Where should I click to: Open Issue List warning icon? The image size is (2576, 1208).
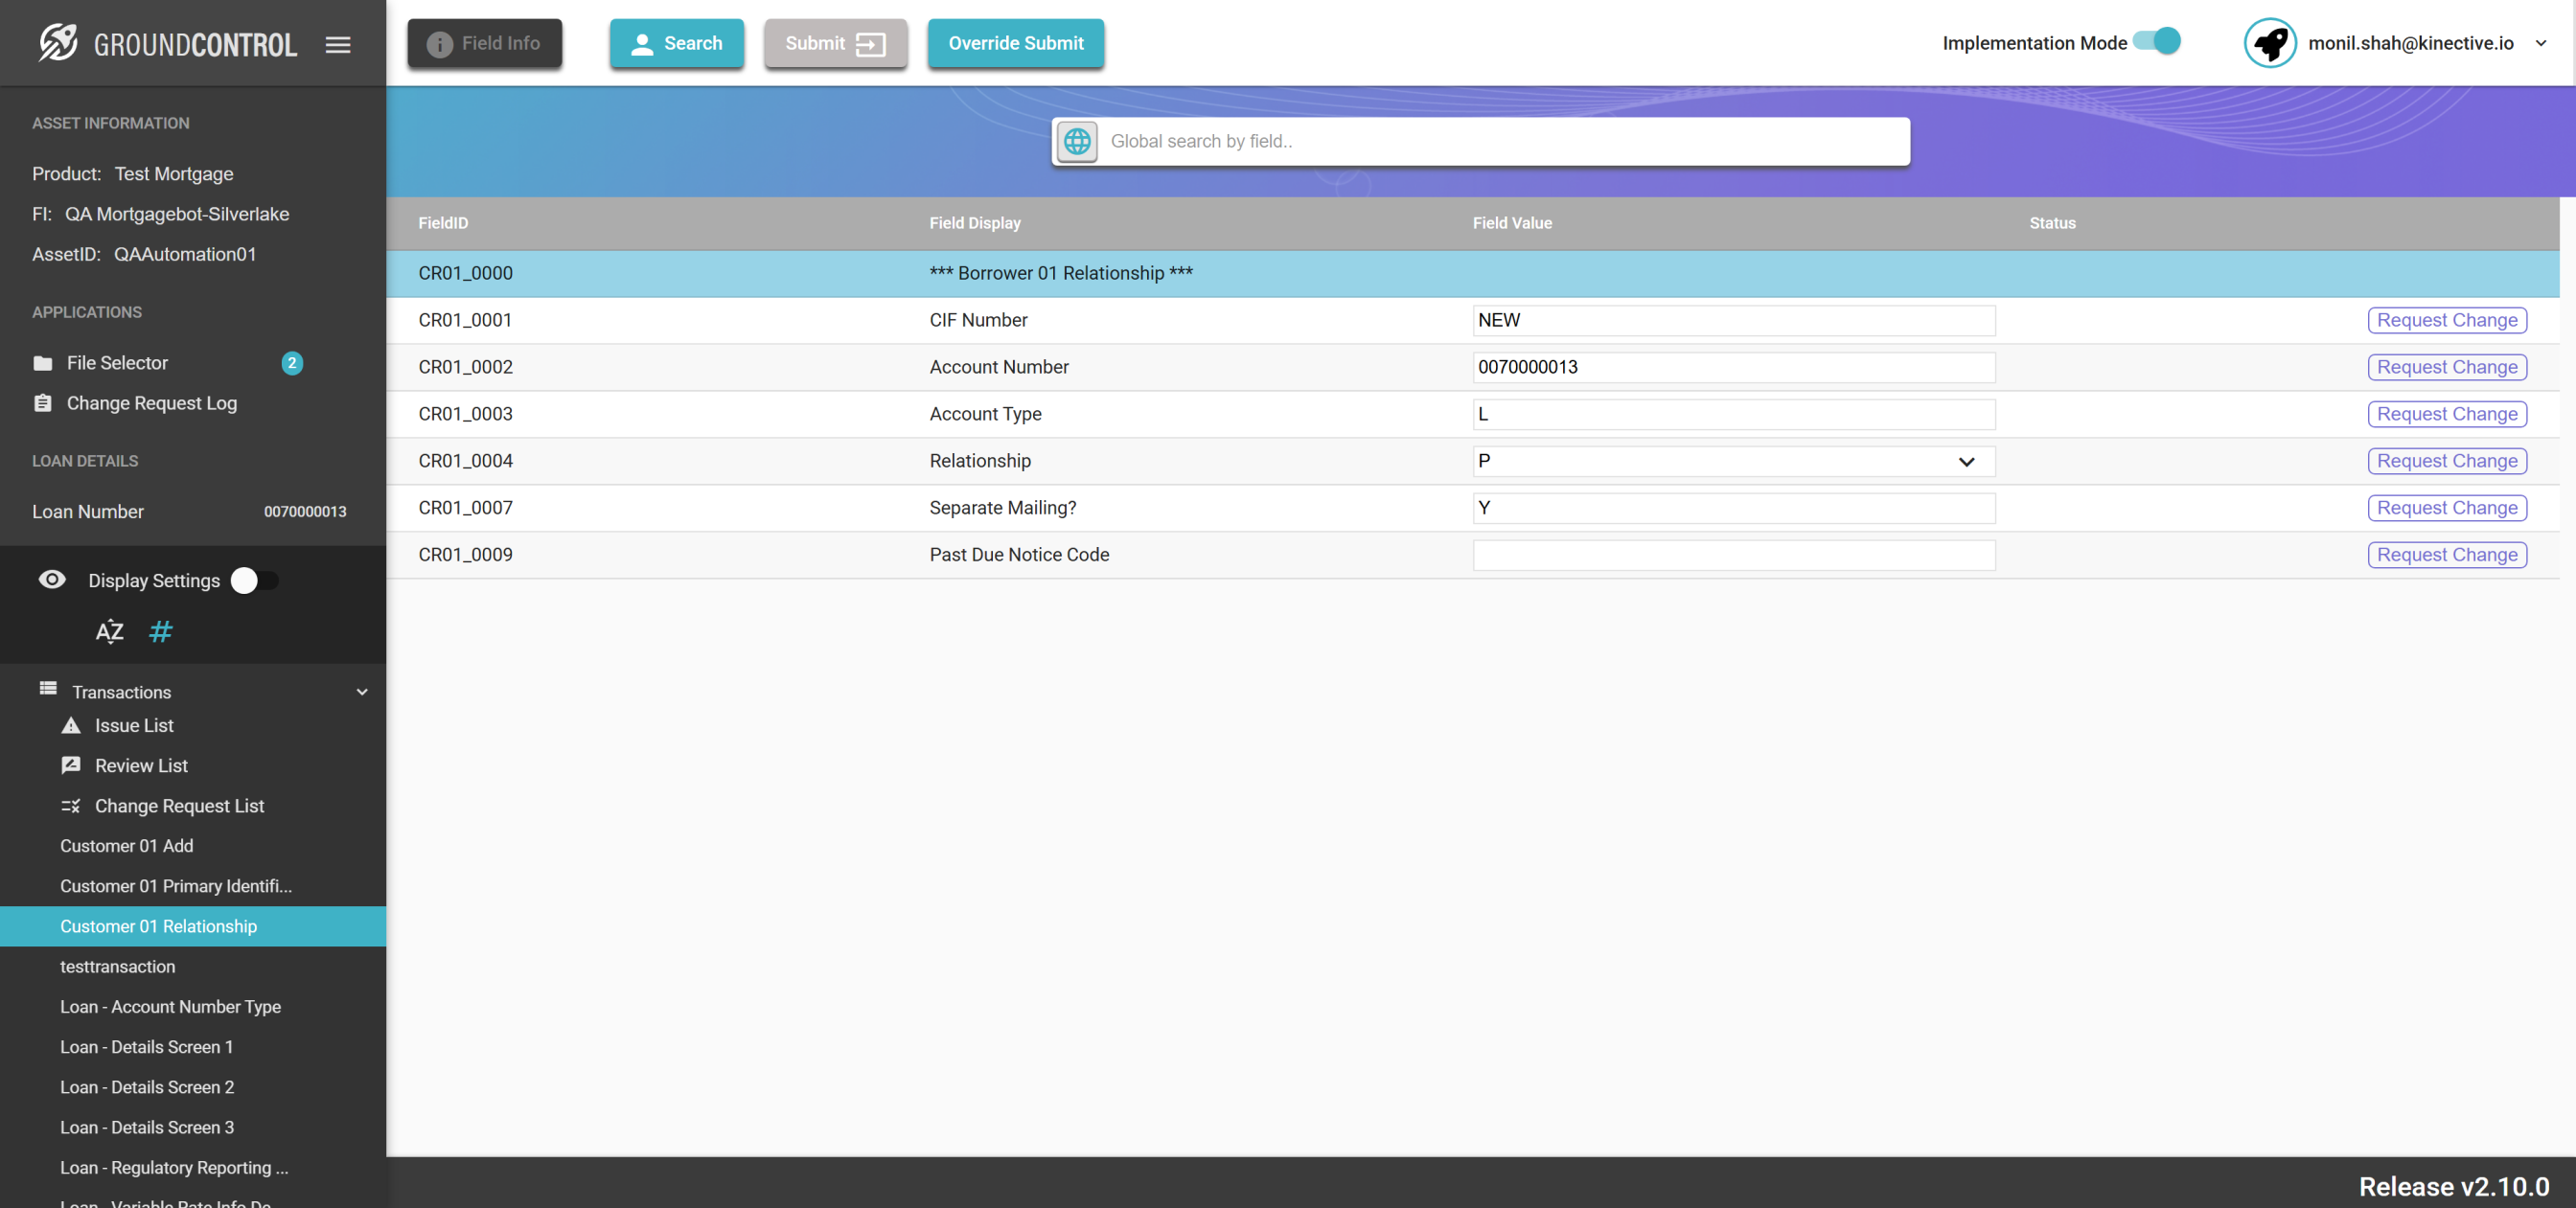pyautogui.click(x=71, y=725)
